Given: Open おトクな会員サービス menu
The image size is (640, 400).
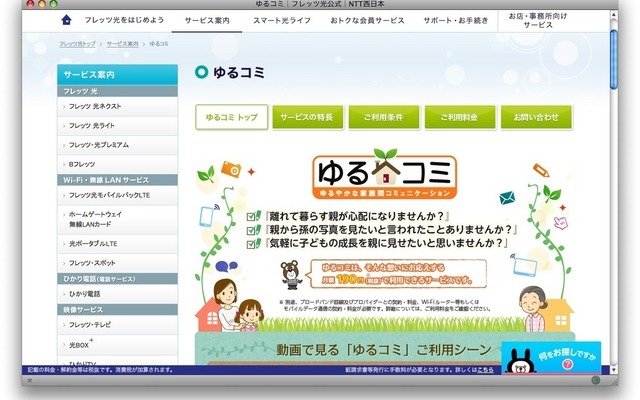Looking at the screenshot, I should 367,20.
